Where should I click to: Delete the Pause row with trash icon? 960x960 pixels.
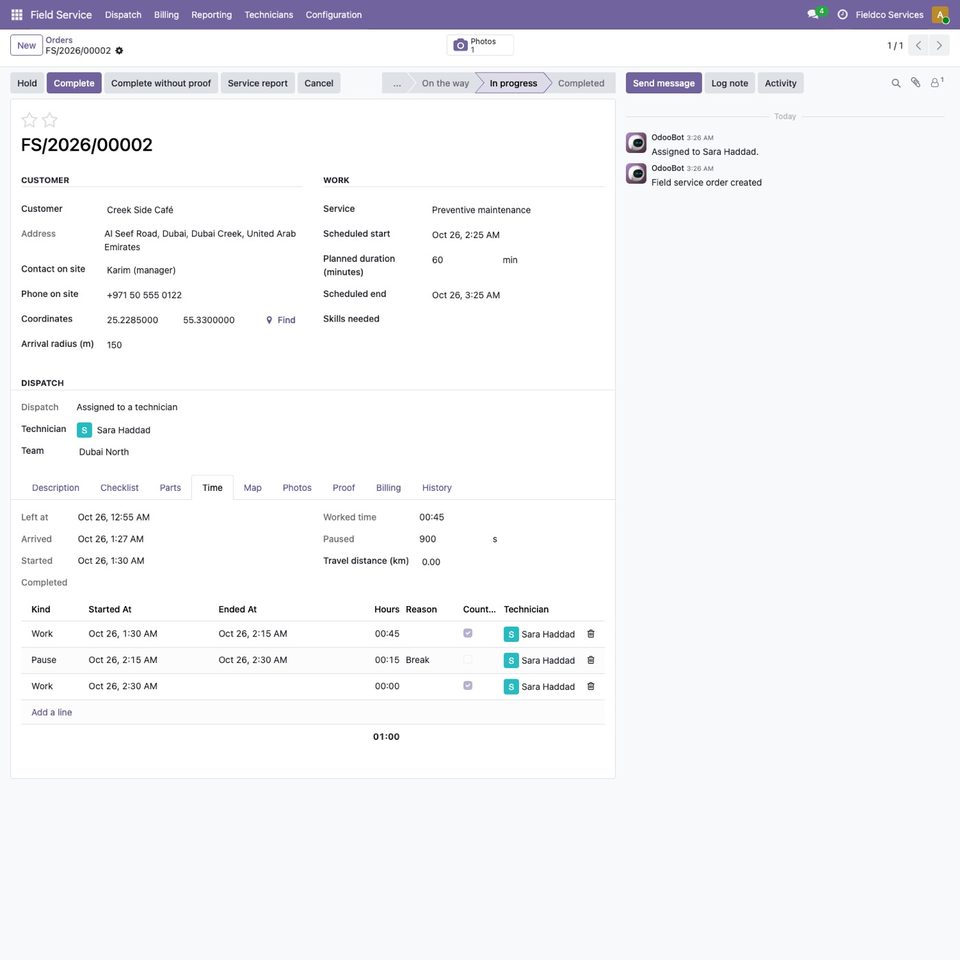point(591,660)
